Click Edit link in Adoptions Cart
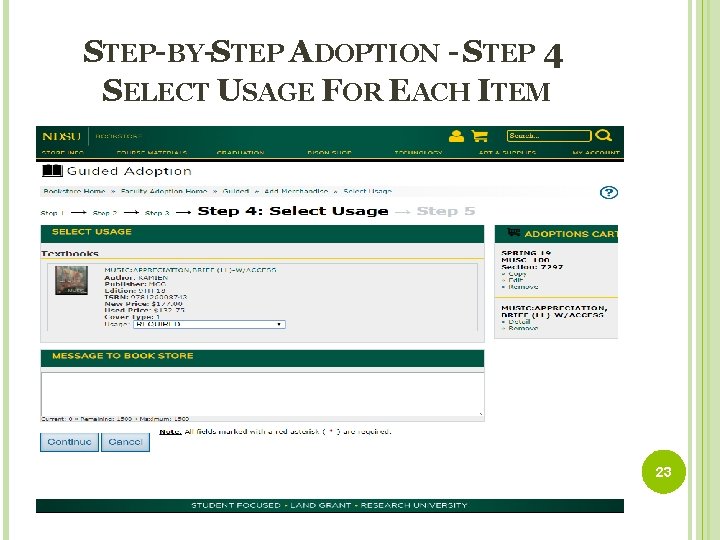This screenshot has height=540, width=720. point(516,280)
